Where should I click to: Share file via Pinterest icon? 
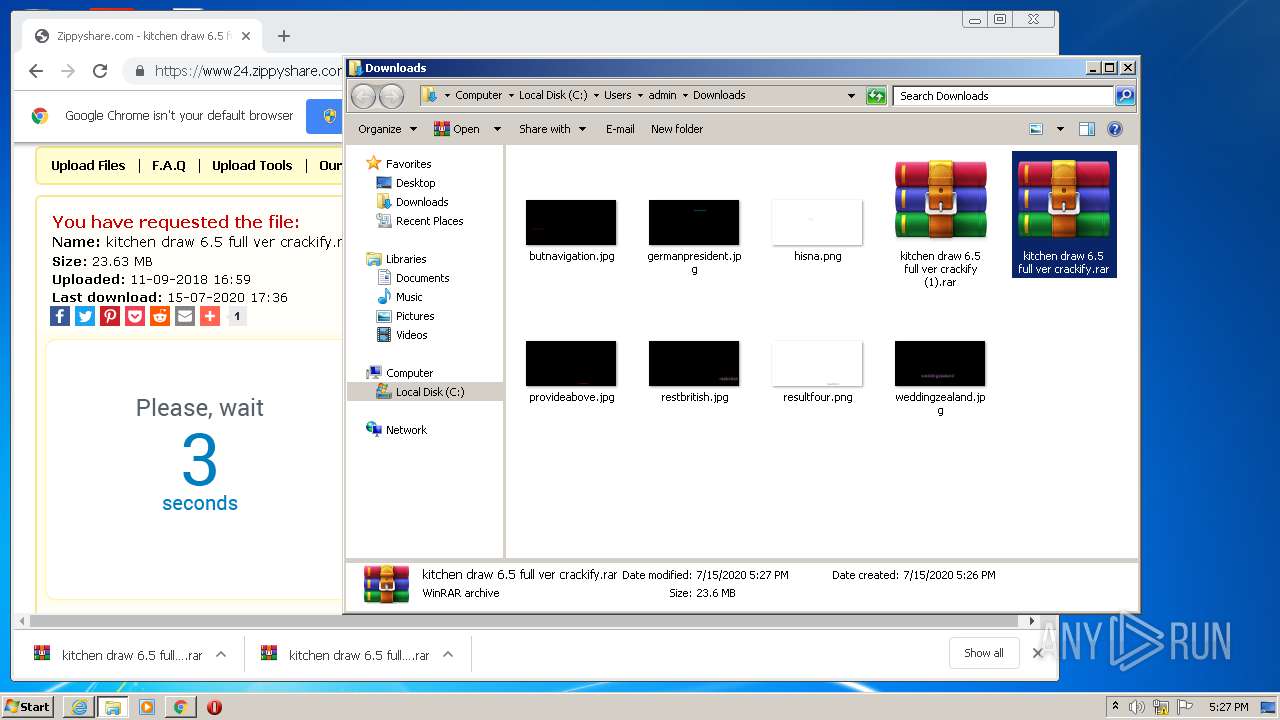click(110, 316)
